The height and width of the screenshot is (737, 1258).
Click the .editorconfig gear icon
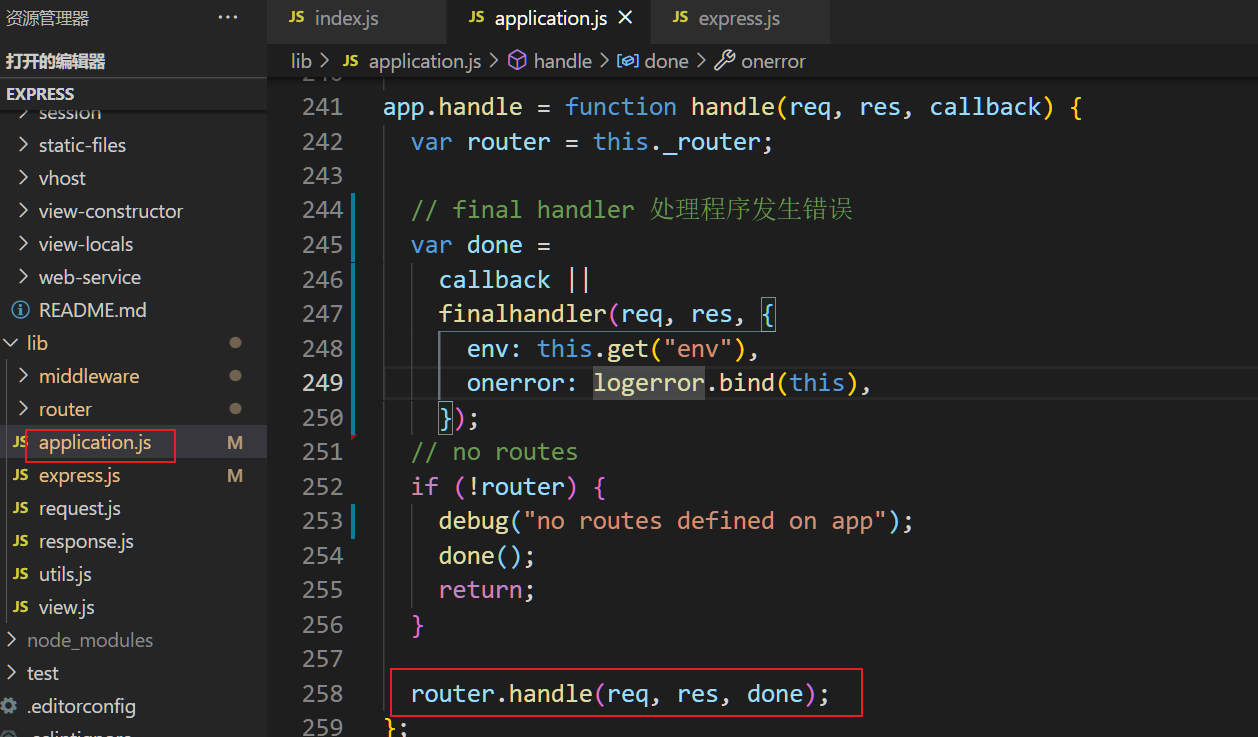click(x=10, y=706)
